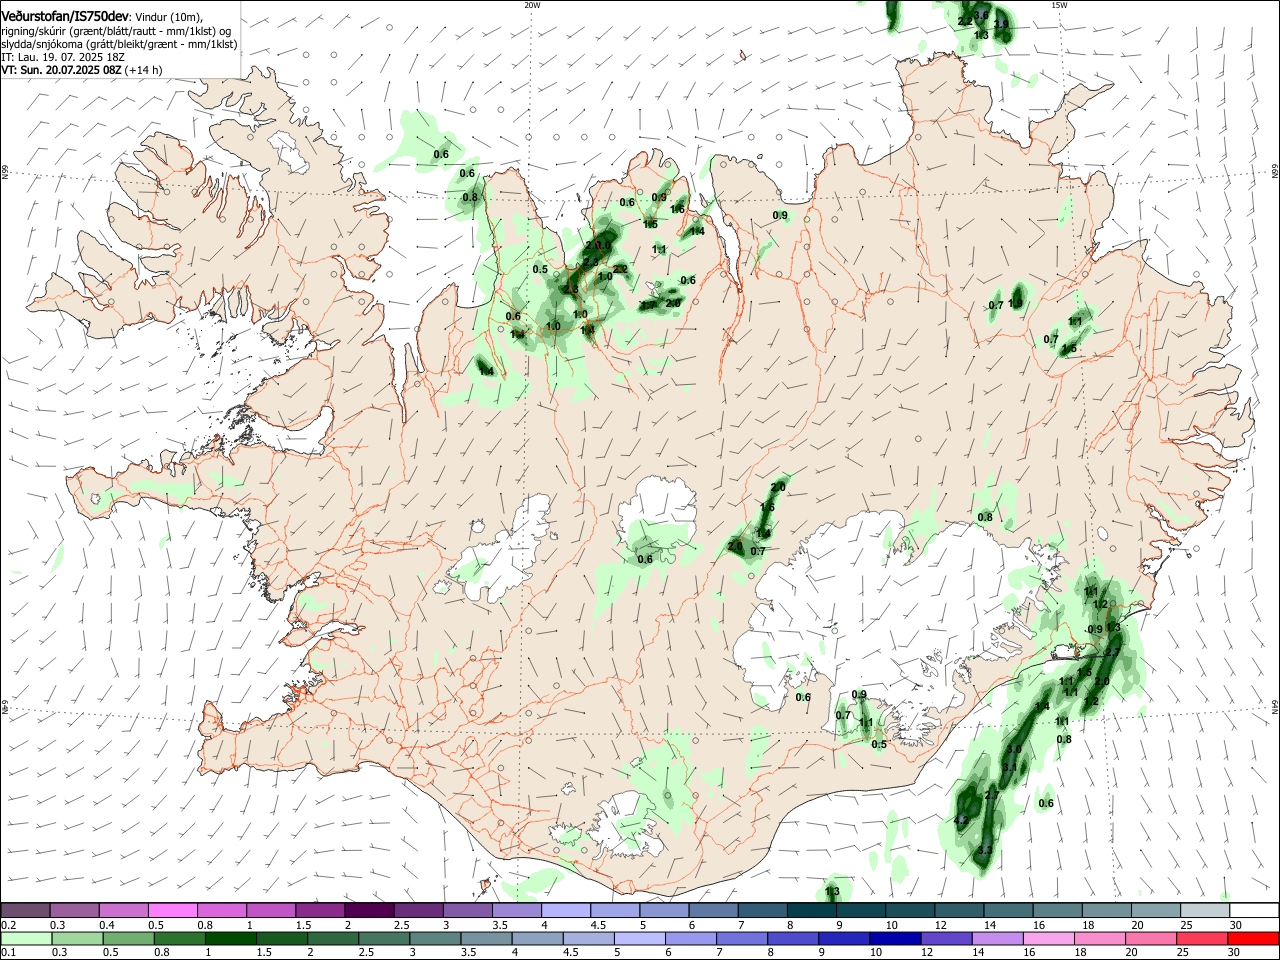Viewport: 1280px width, 960px height.
Task: Click the upper legend swatch between 0.3 and 0.4
Action: (x=75, y=910)
